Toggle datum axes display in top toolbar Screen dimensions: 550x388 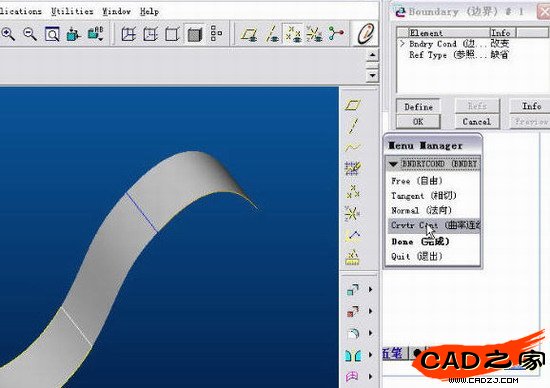(x=271, y=34)
